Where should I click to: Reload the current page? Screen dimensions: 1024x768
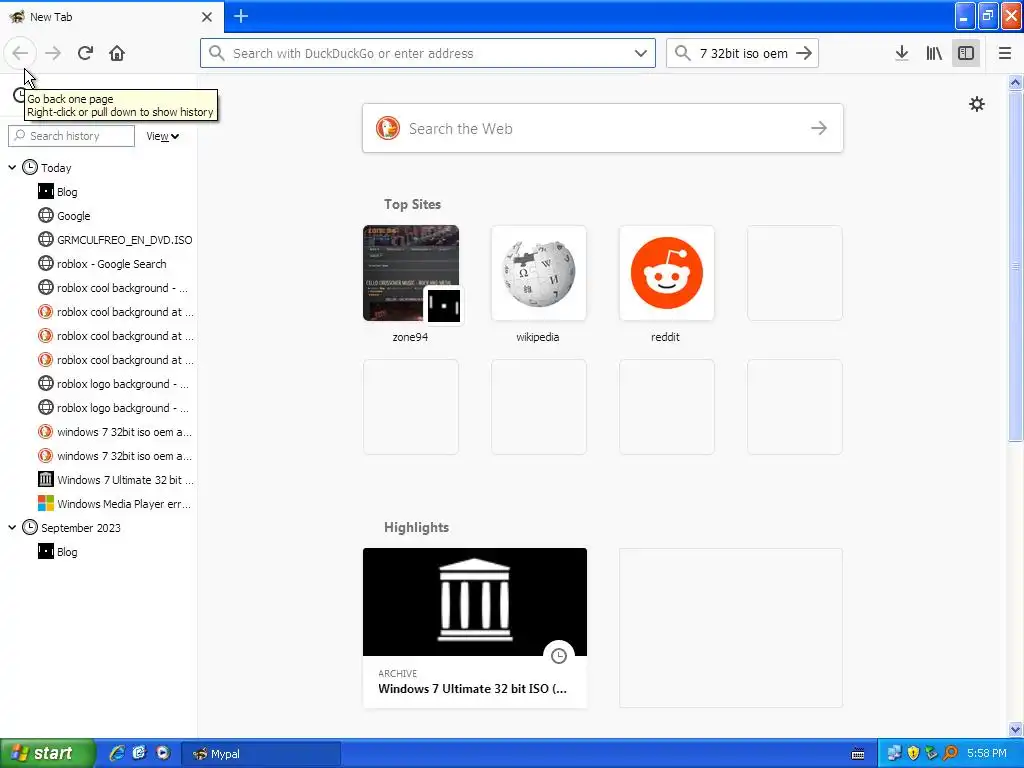85,53
